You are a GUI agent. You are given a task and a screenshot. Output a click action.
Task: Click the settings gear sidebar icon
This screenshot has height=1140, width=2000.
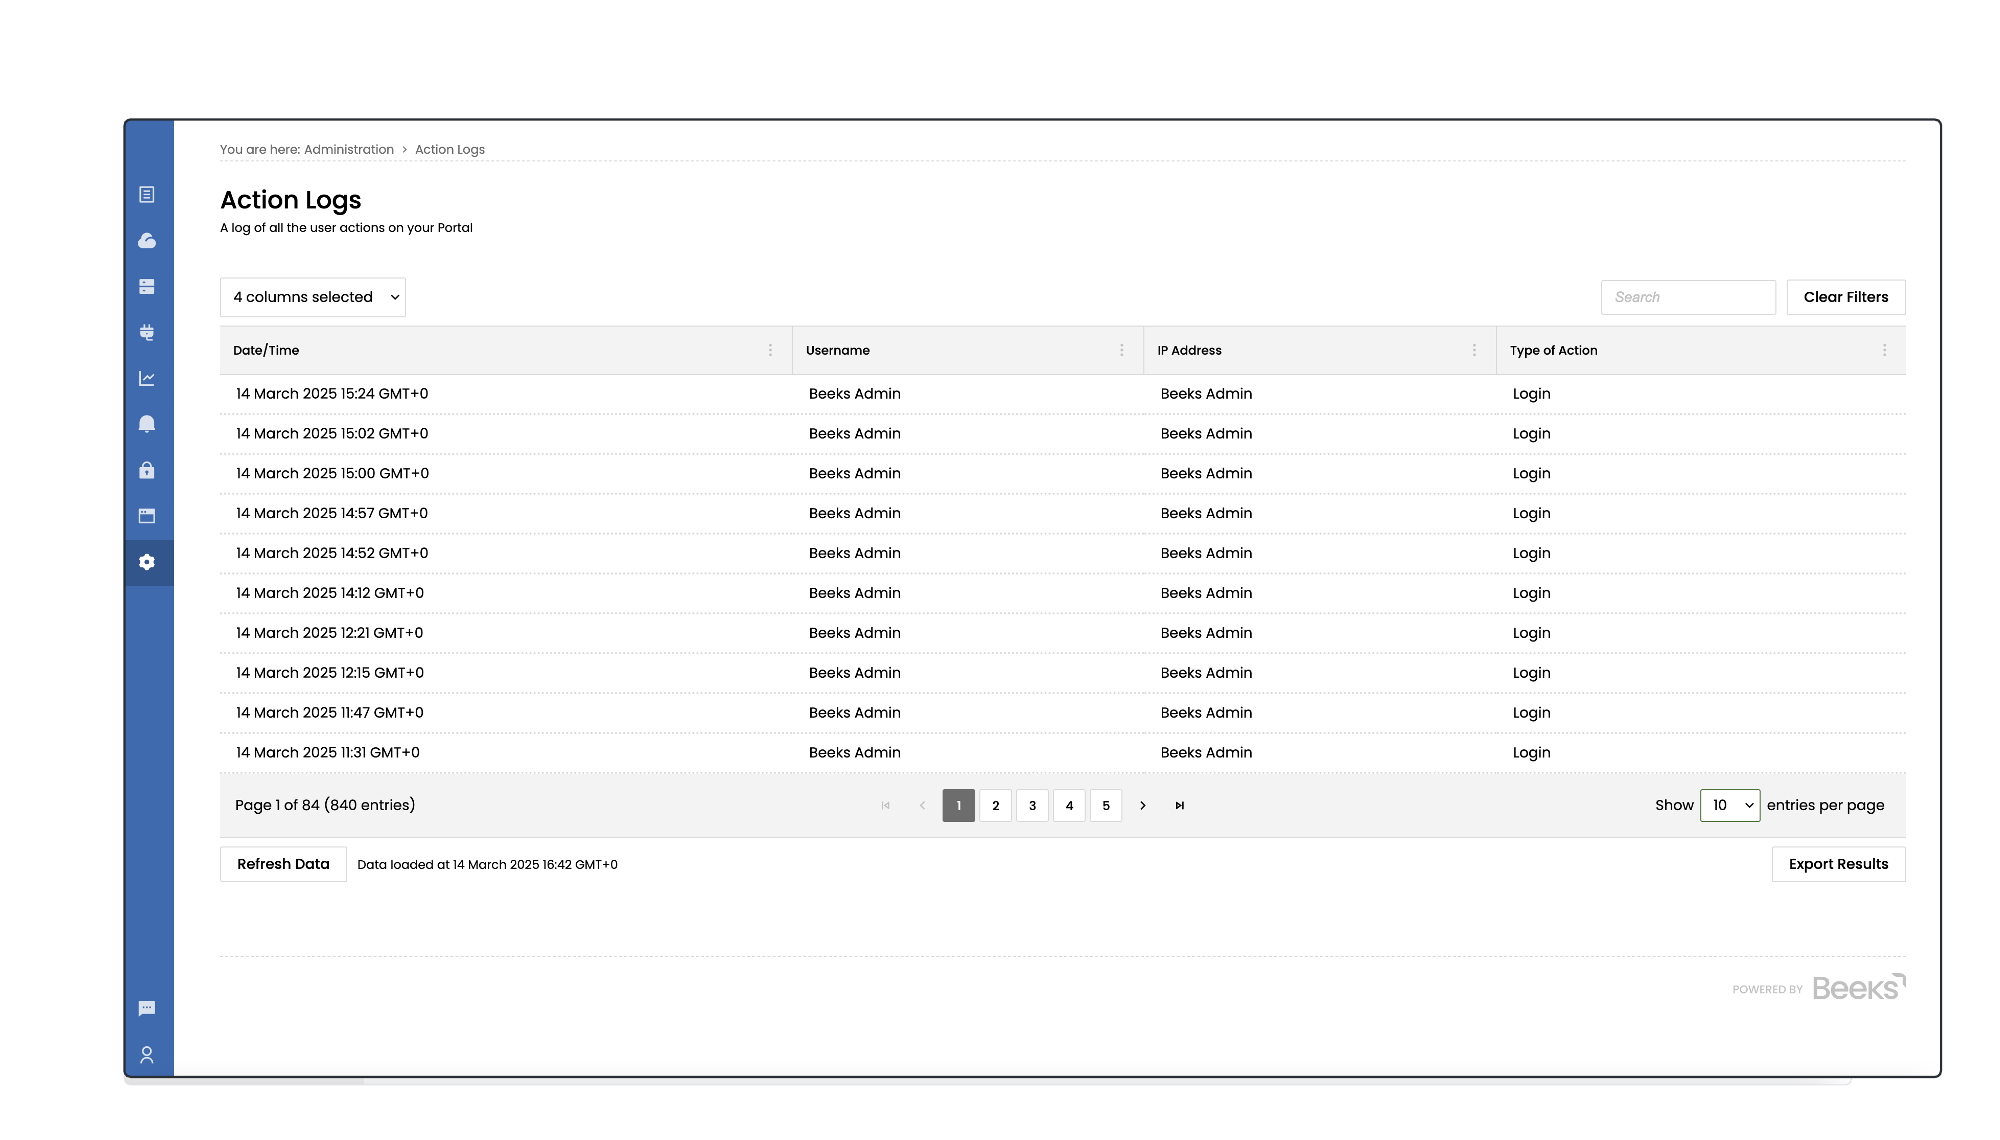pos(147,562)
